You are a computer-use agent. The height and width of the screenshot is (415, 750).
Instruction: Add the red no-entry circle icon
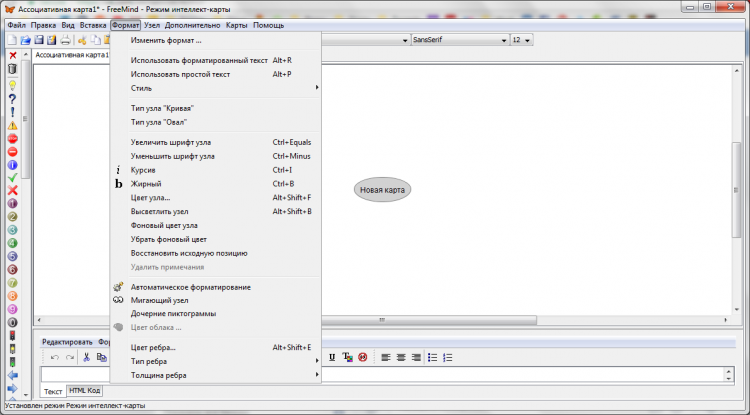13,152
